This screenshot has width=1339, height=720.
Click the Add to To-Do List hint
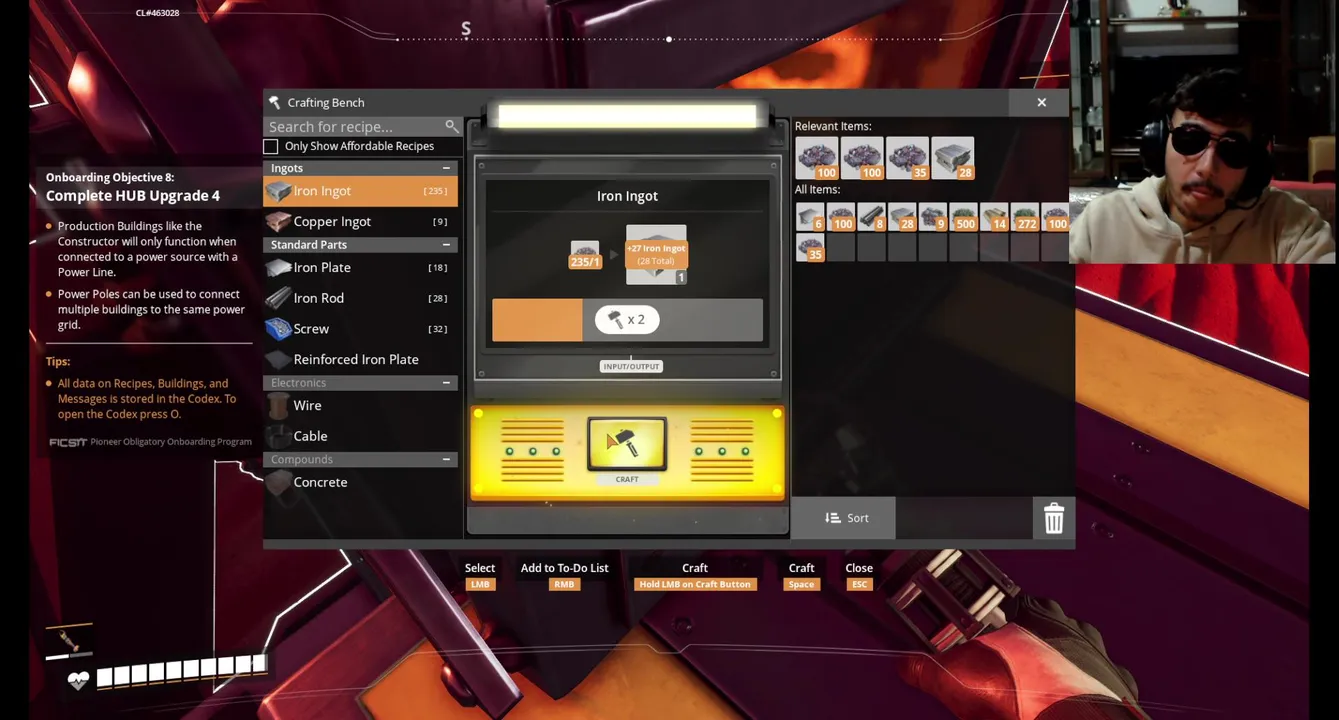click(x=564, y=576)
